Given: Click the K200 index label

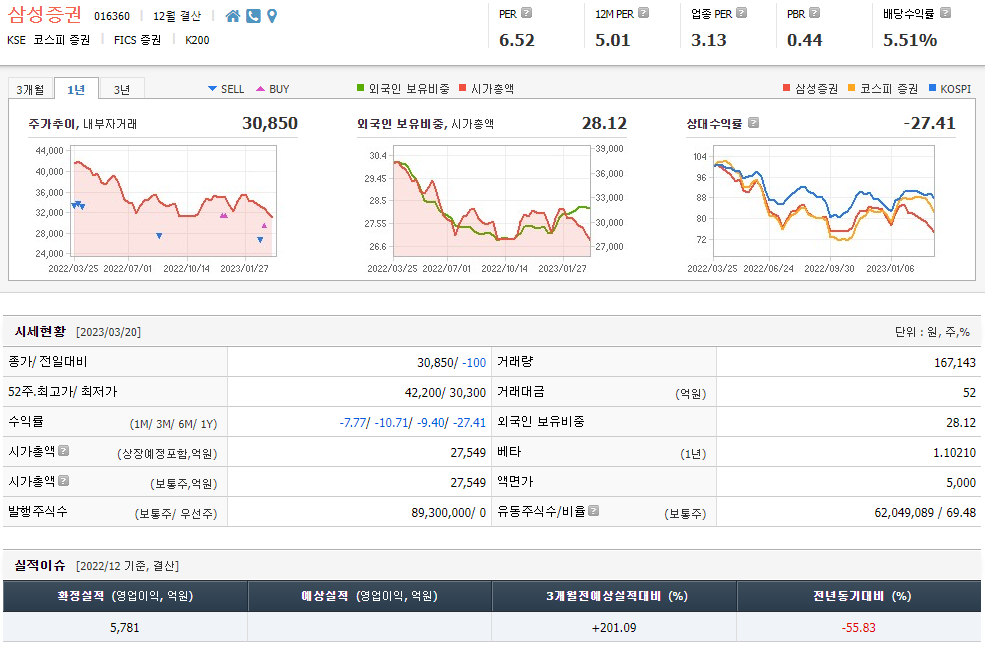Looking at the screenshot, I should point(197,40).
